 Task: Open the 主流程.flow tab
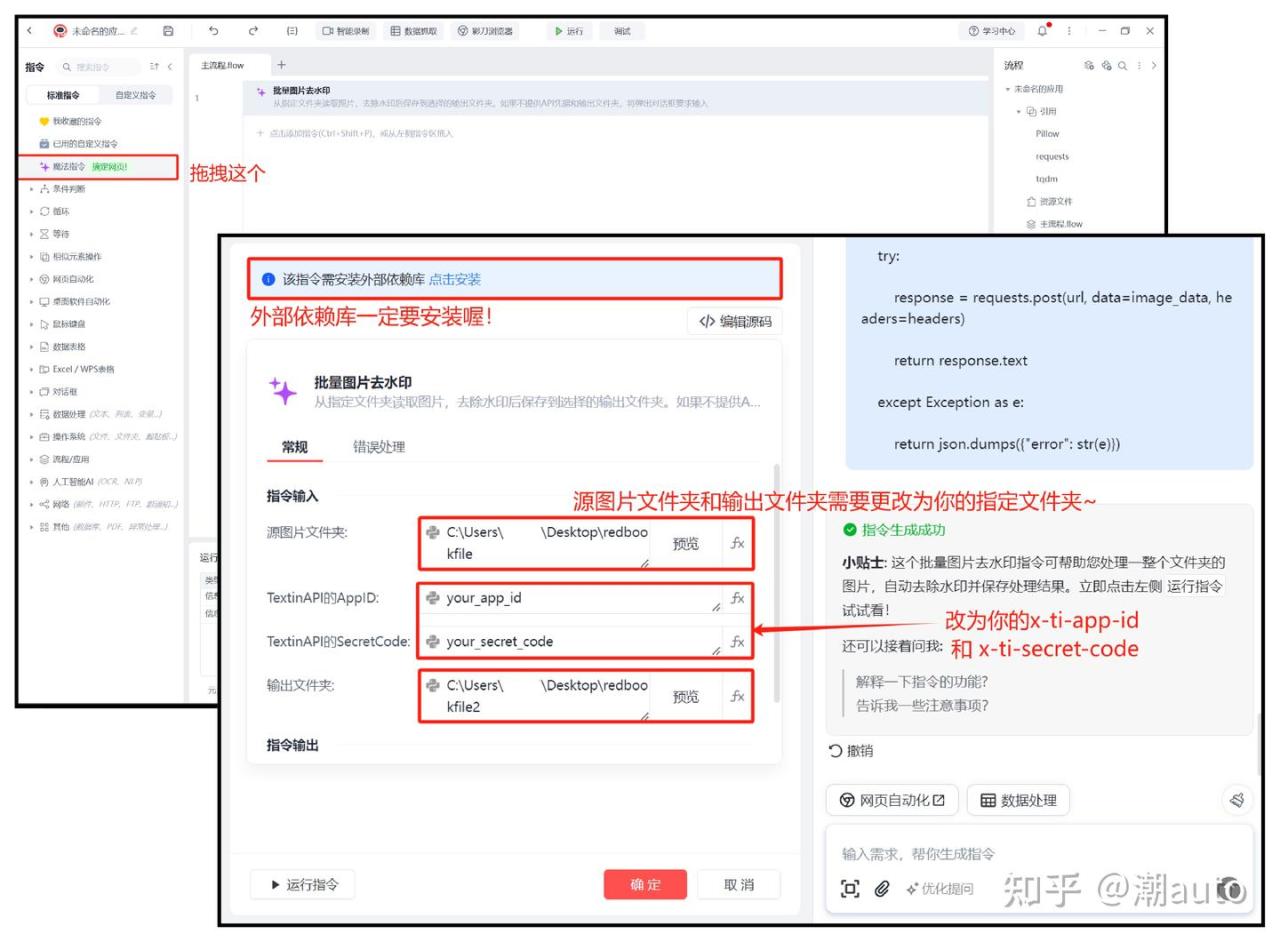pos(222,66)
